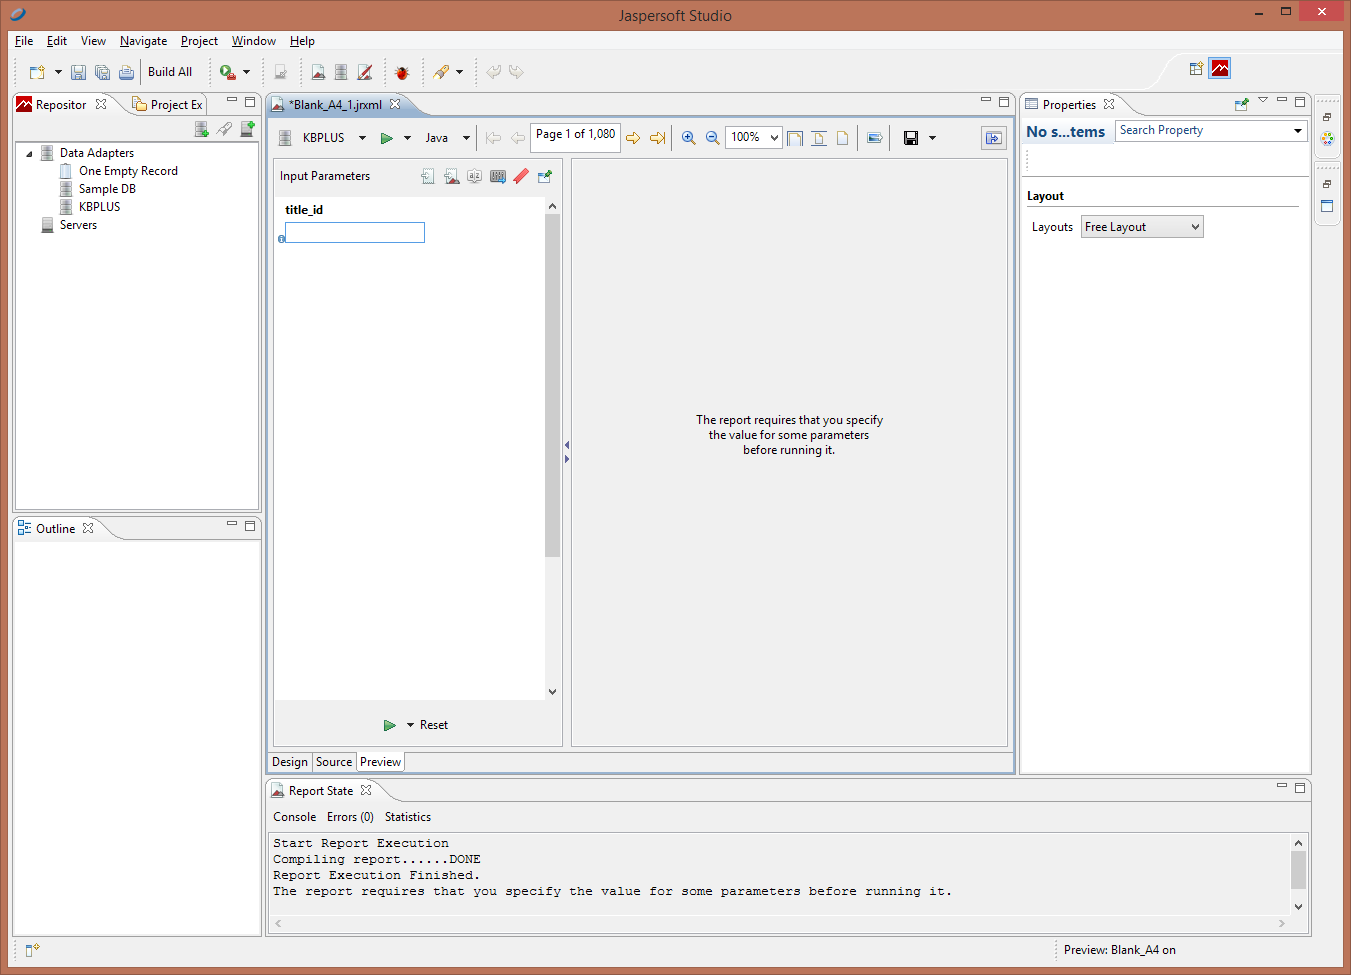Switch to the Project Explorer tab
1351x975 pixels.
[x=168, y=105]
